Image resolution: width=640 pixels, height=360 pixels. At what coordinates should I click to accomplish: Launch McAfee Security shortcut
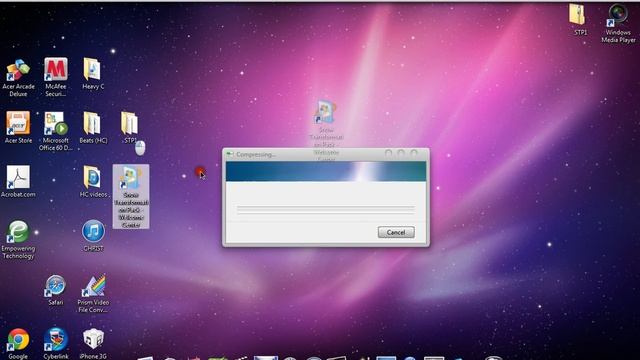56,78
